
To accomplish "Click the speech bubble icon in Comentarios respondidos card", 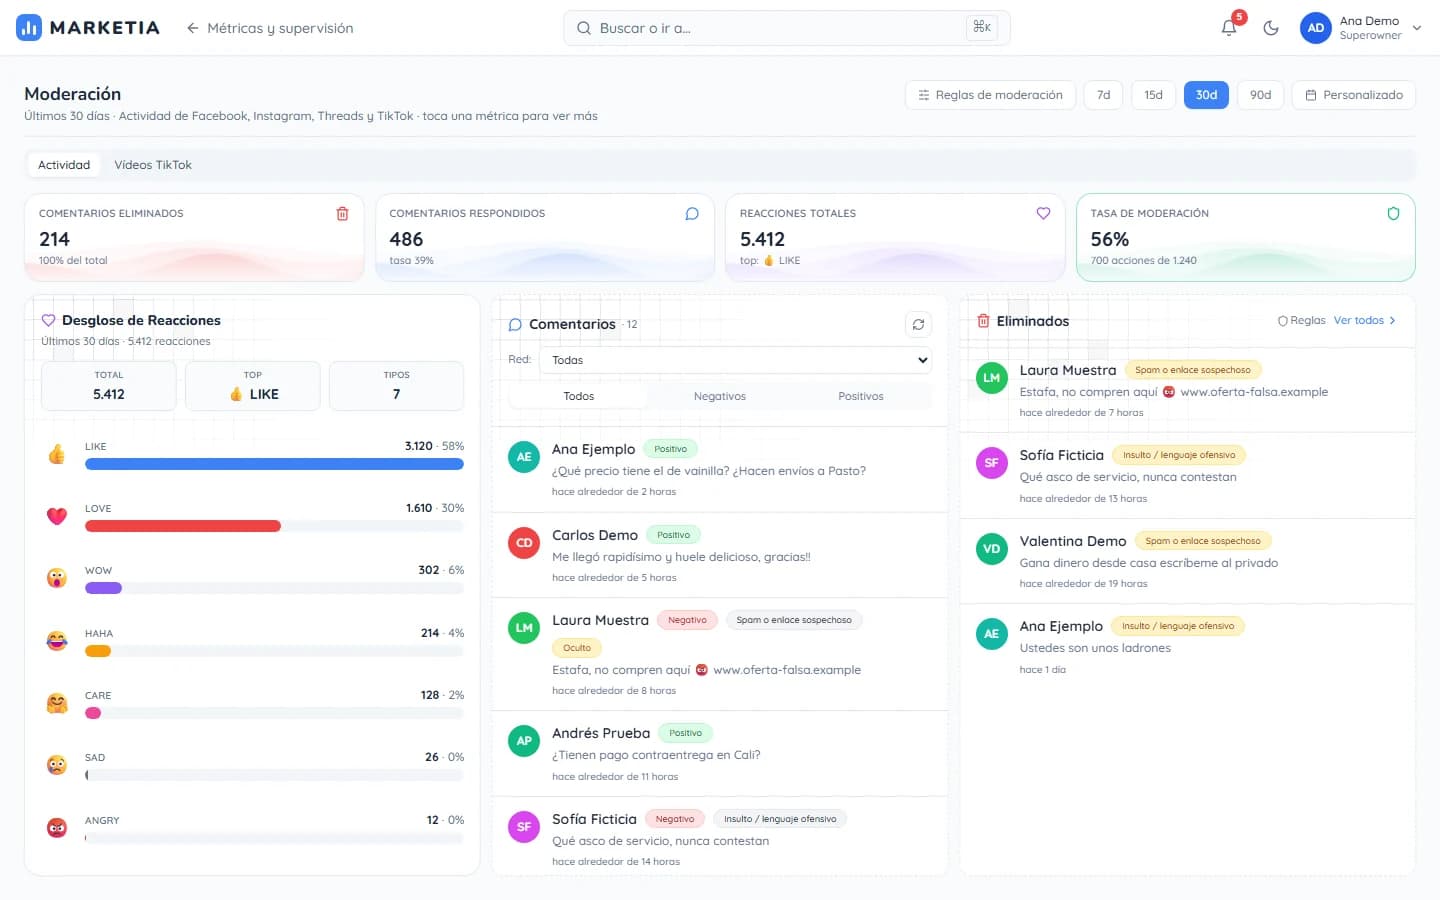I will pyautogui.click(x=692, y=213).
